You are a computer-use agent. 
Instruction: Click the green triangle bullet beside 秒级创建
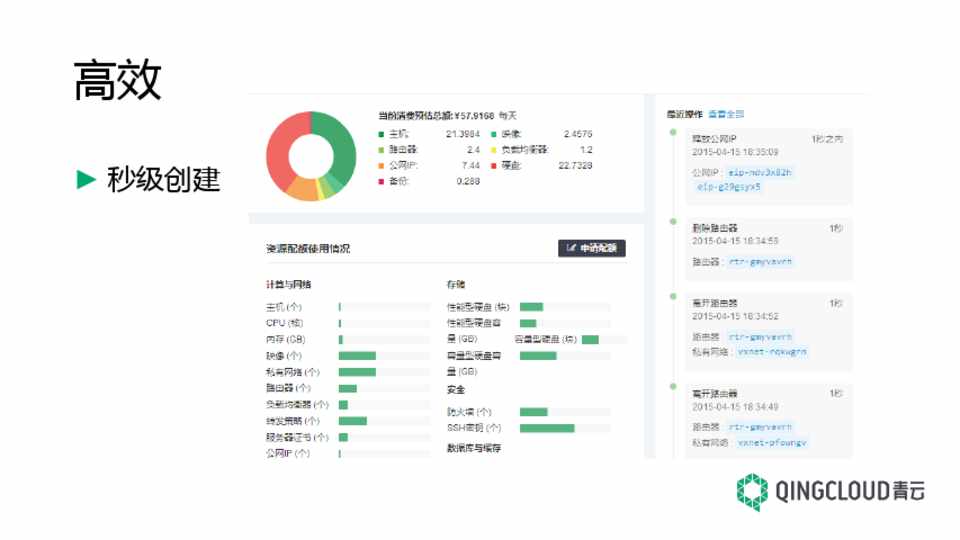click(87, 179)
